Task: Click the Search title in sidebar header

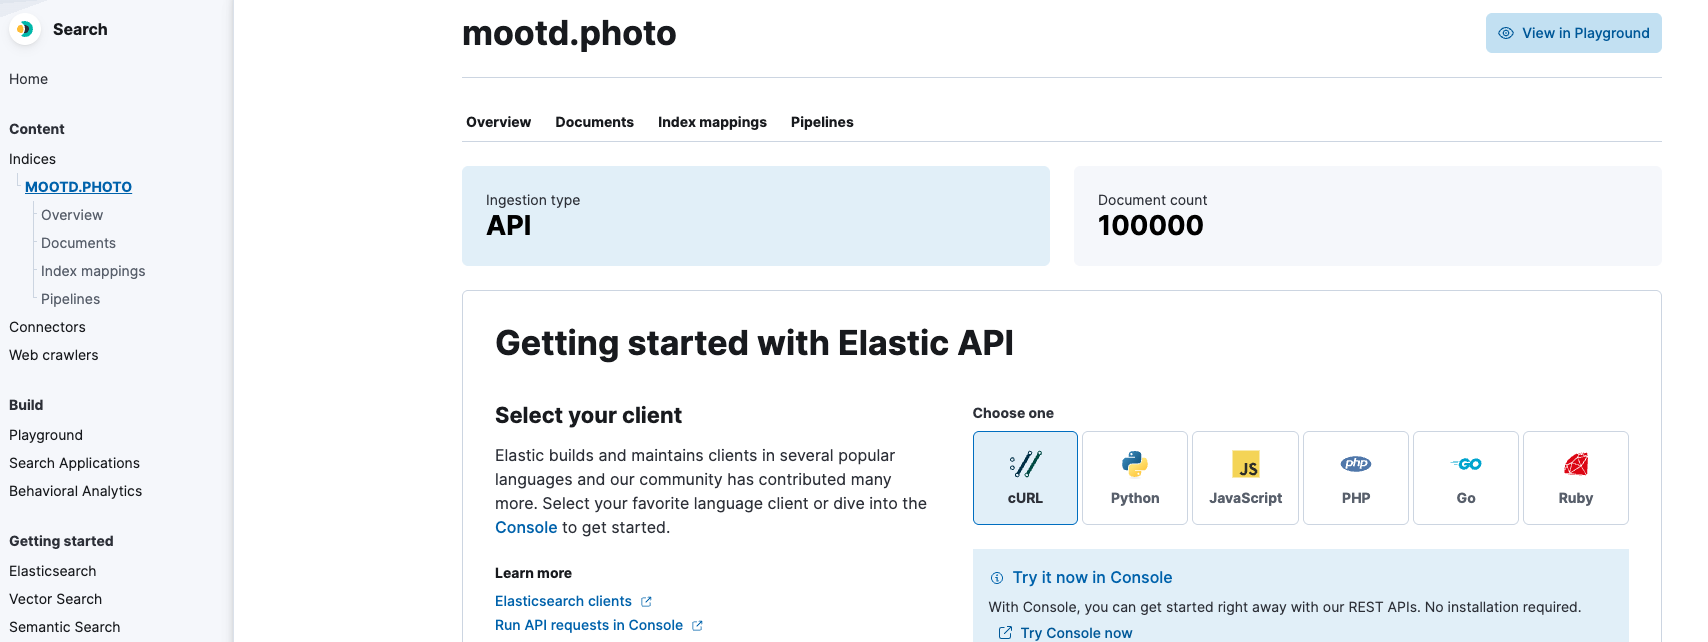Action: 80,29
